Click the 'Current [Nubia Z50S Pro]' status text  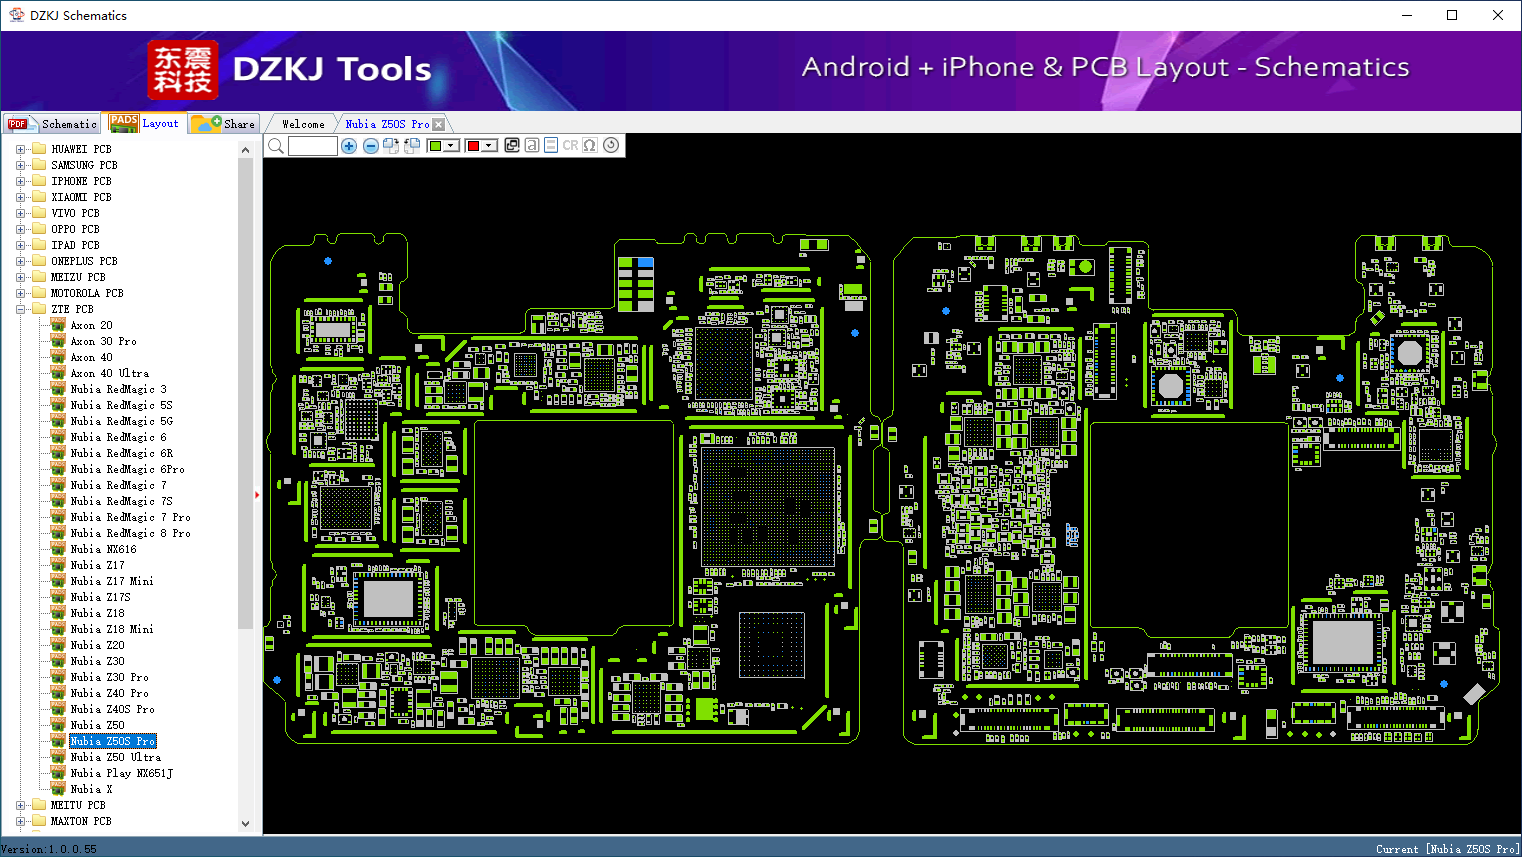tap(1447, 849)
